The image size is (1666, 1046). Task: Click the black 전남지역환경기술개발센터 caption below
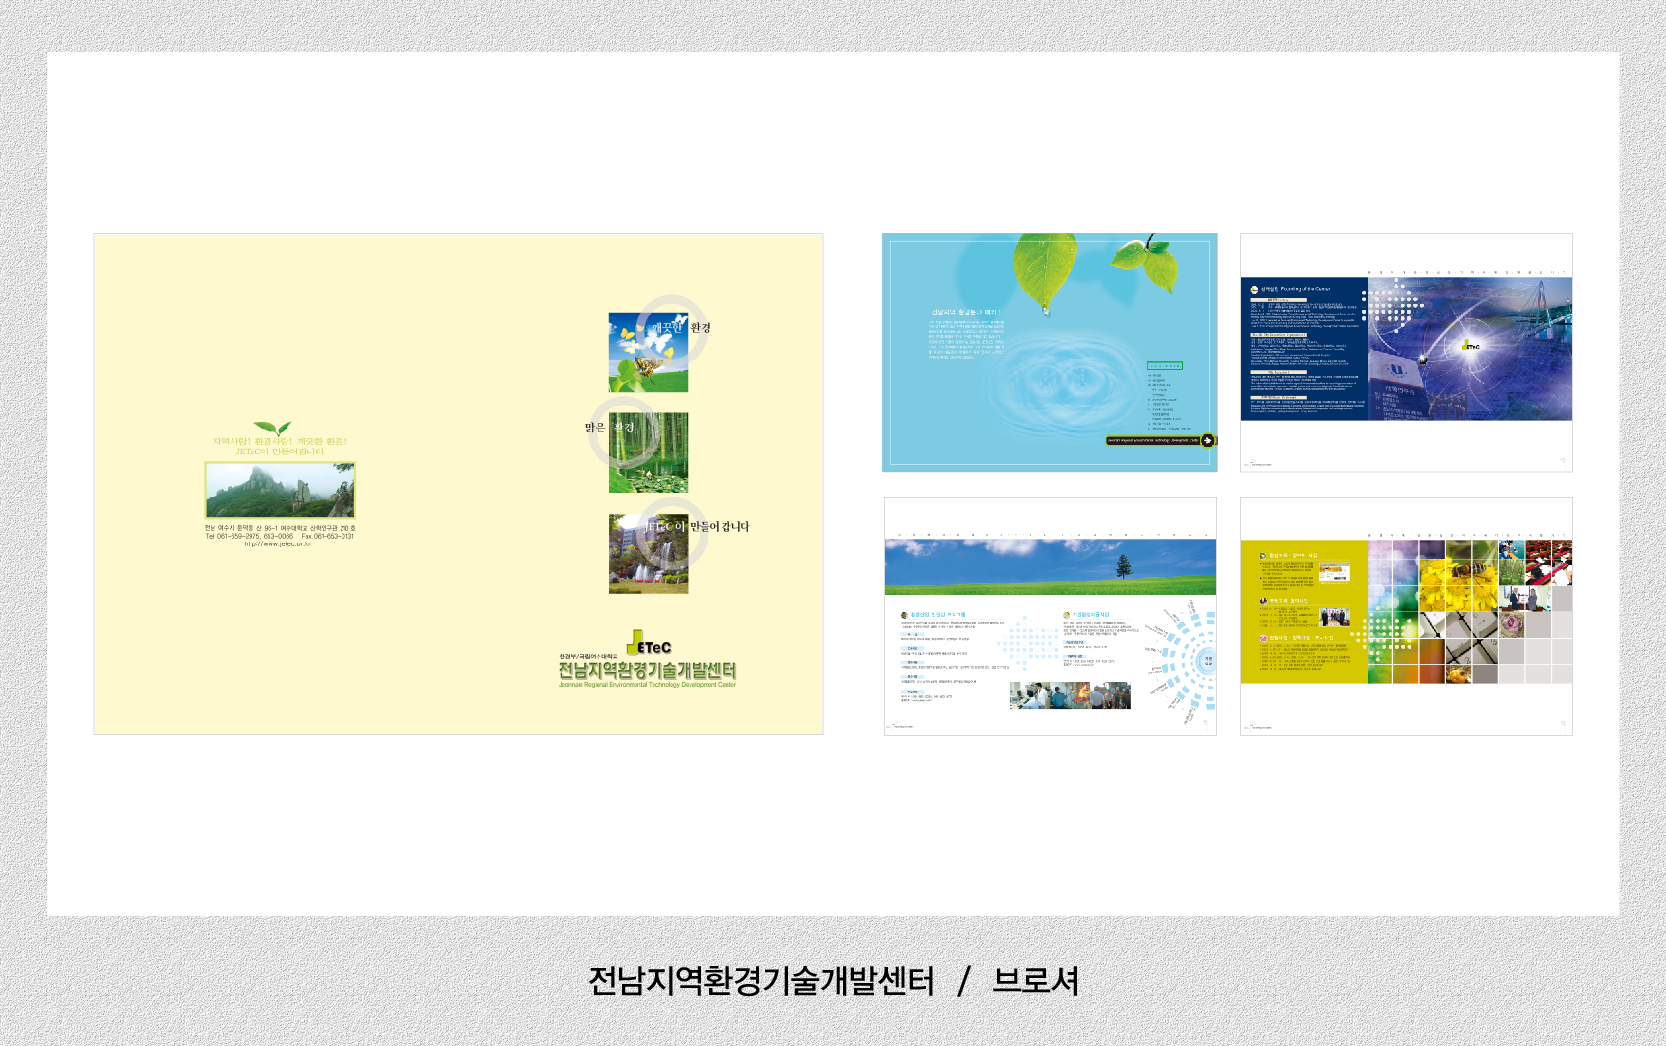761,981
